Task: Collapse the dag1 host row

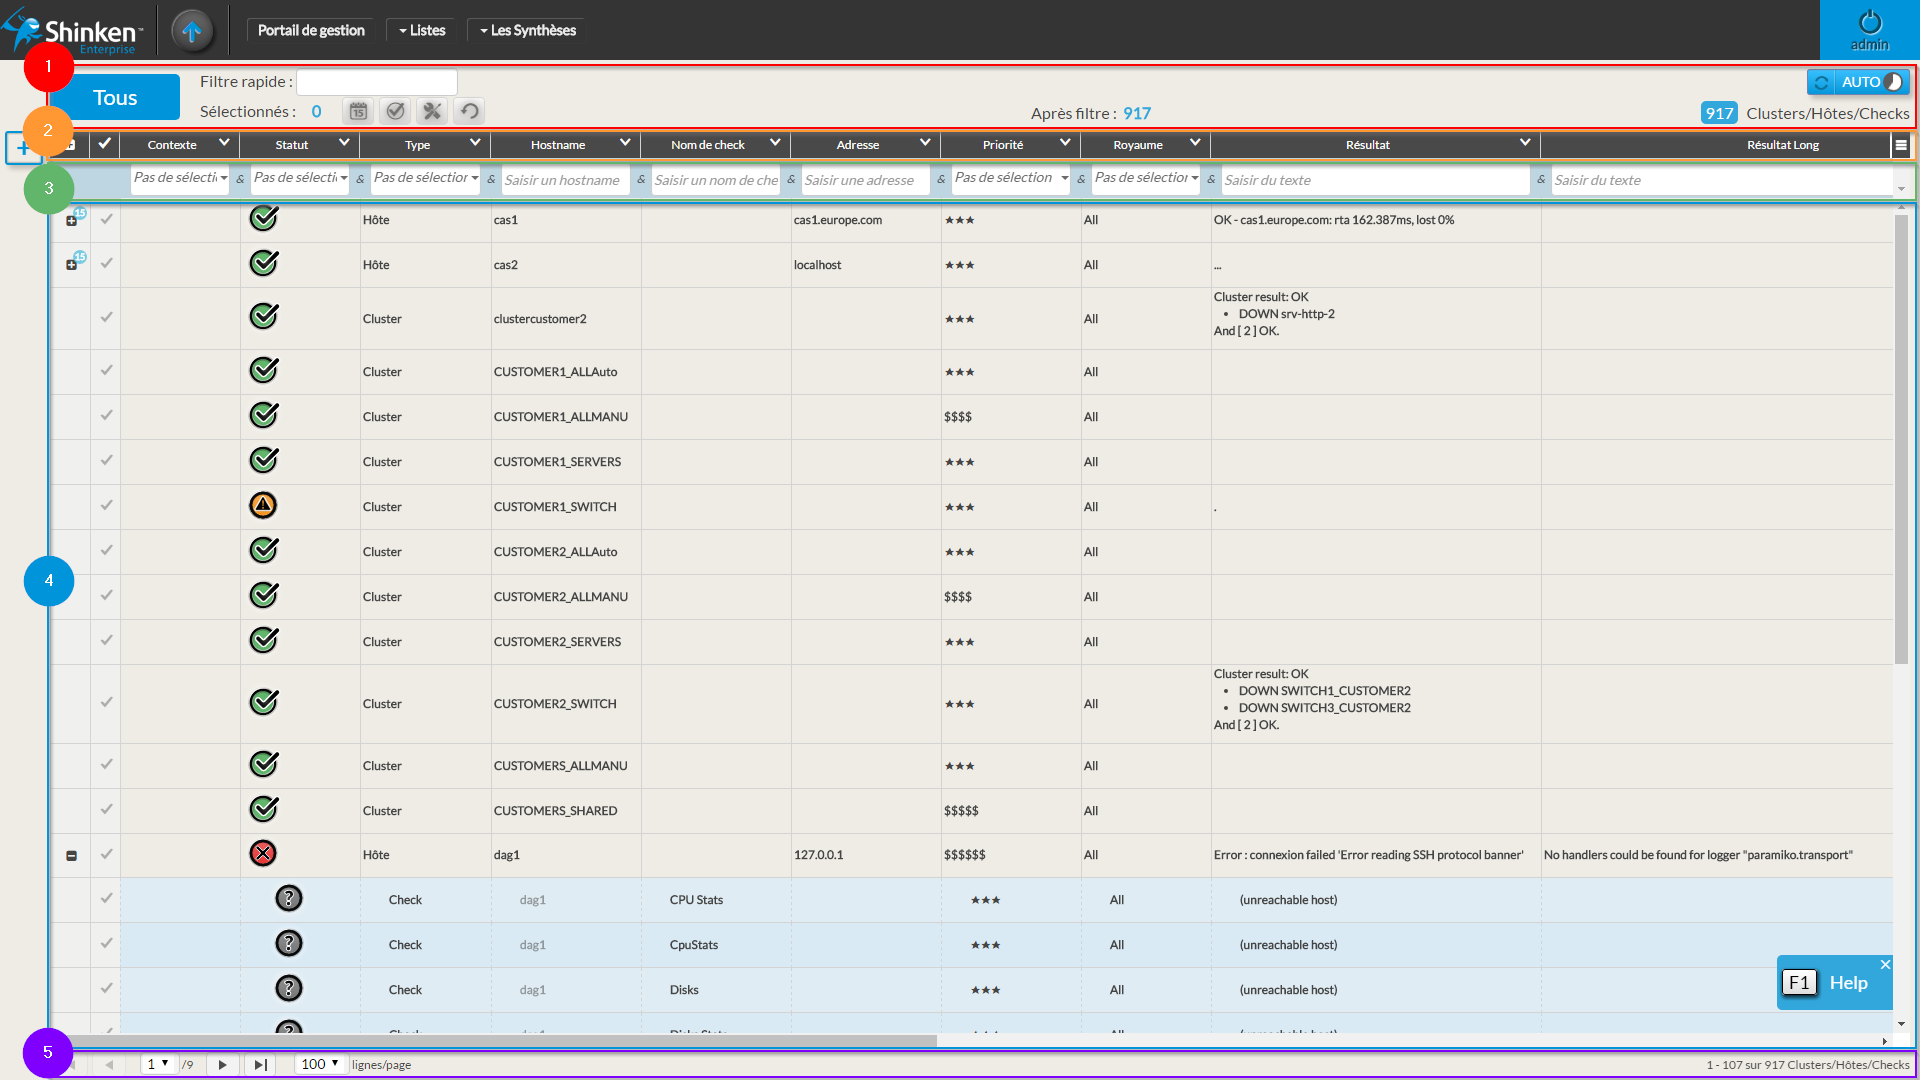Action: (x=71, y=856)
